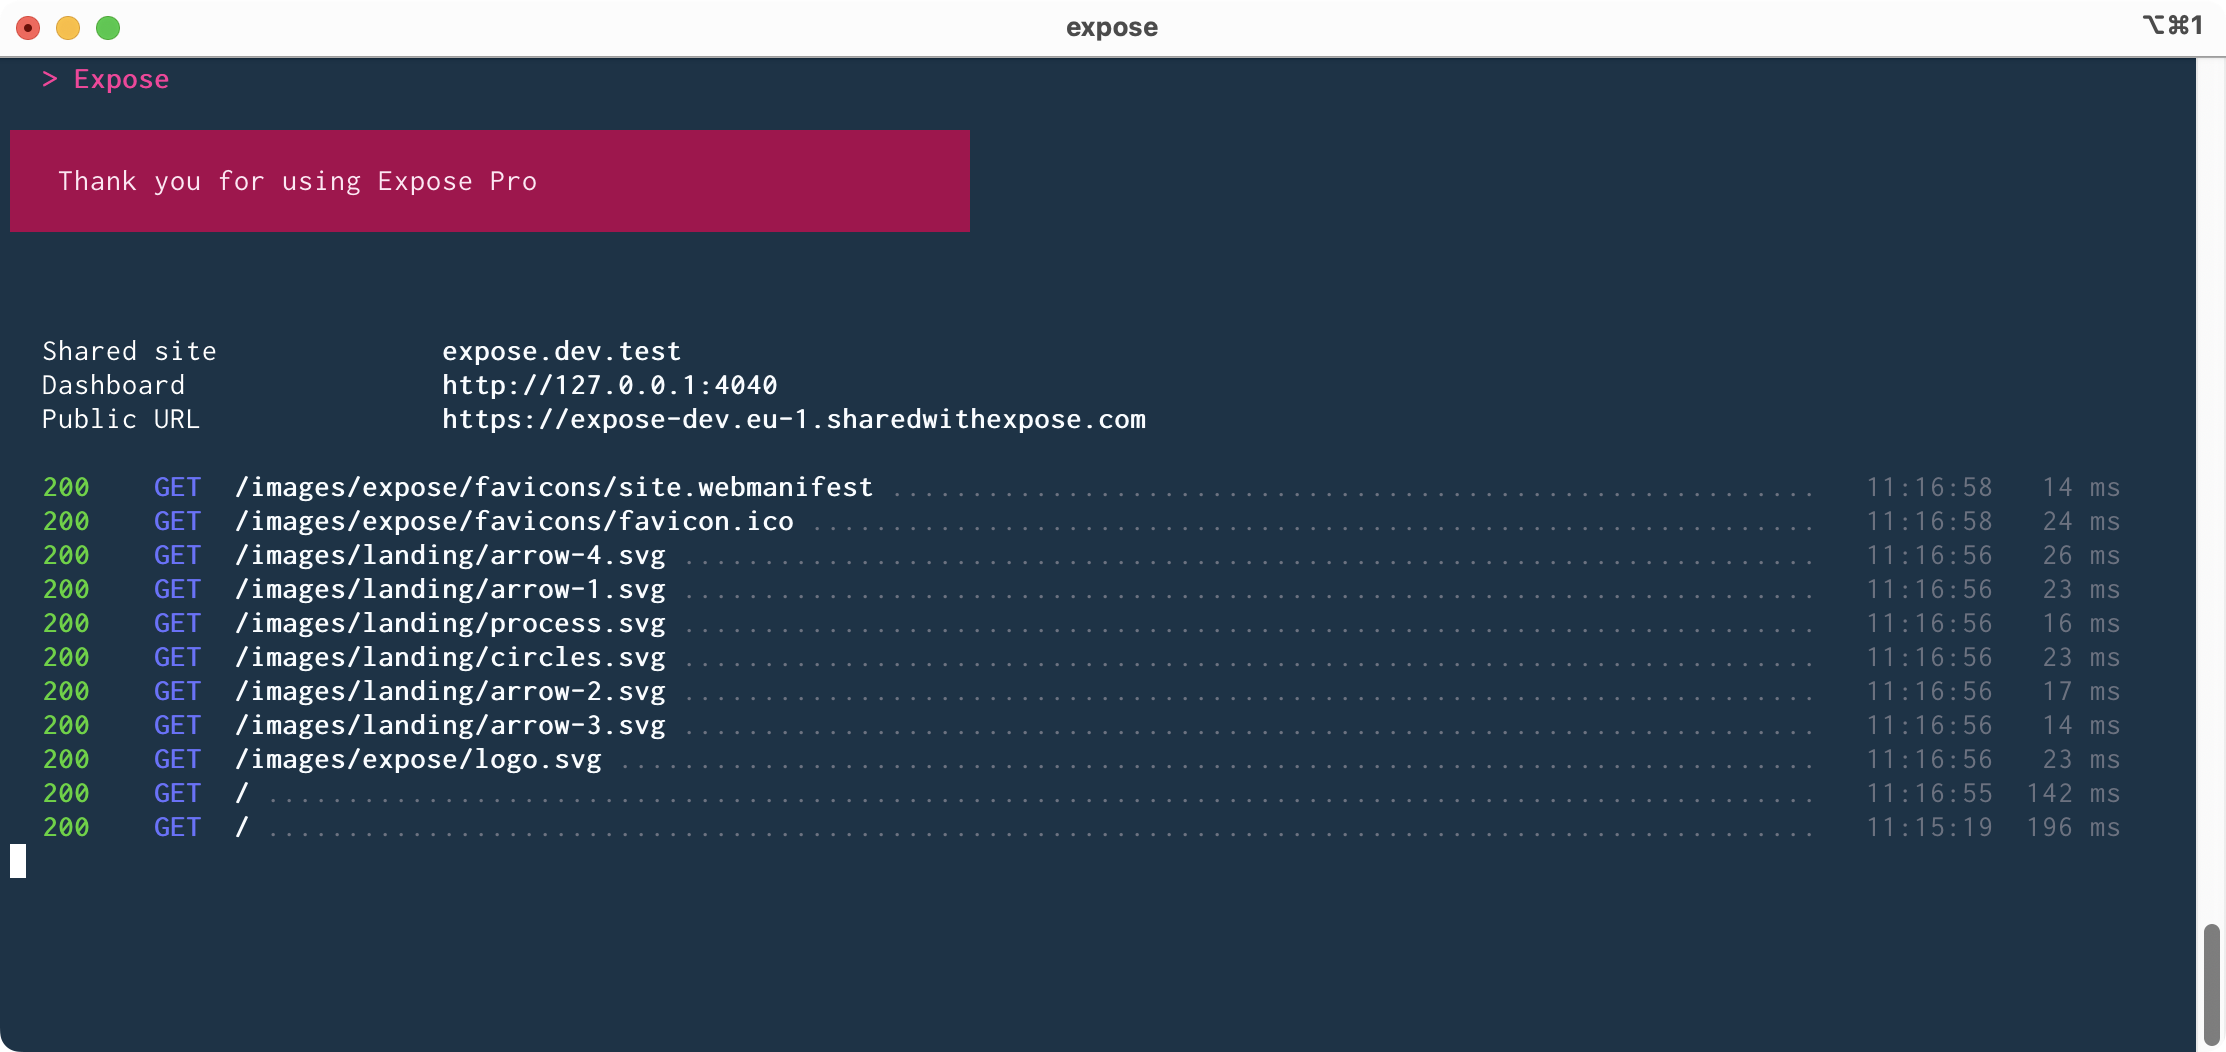The height and width of the screenshot is (1052, 2226).
Task: Click the shared site expose.dev.test address
Action: pyautogui.click(x=561, y=351)
